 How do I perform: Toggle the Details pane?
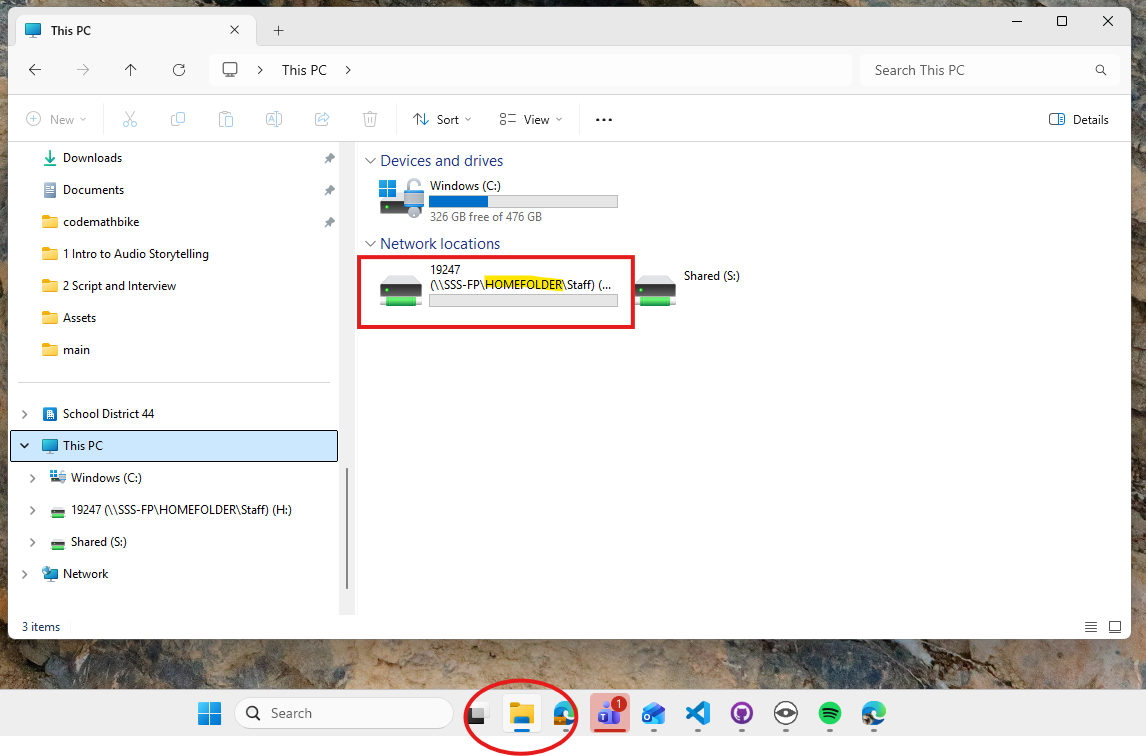[x=1079, y=120]
